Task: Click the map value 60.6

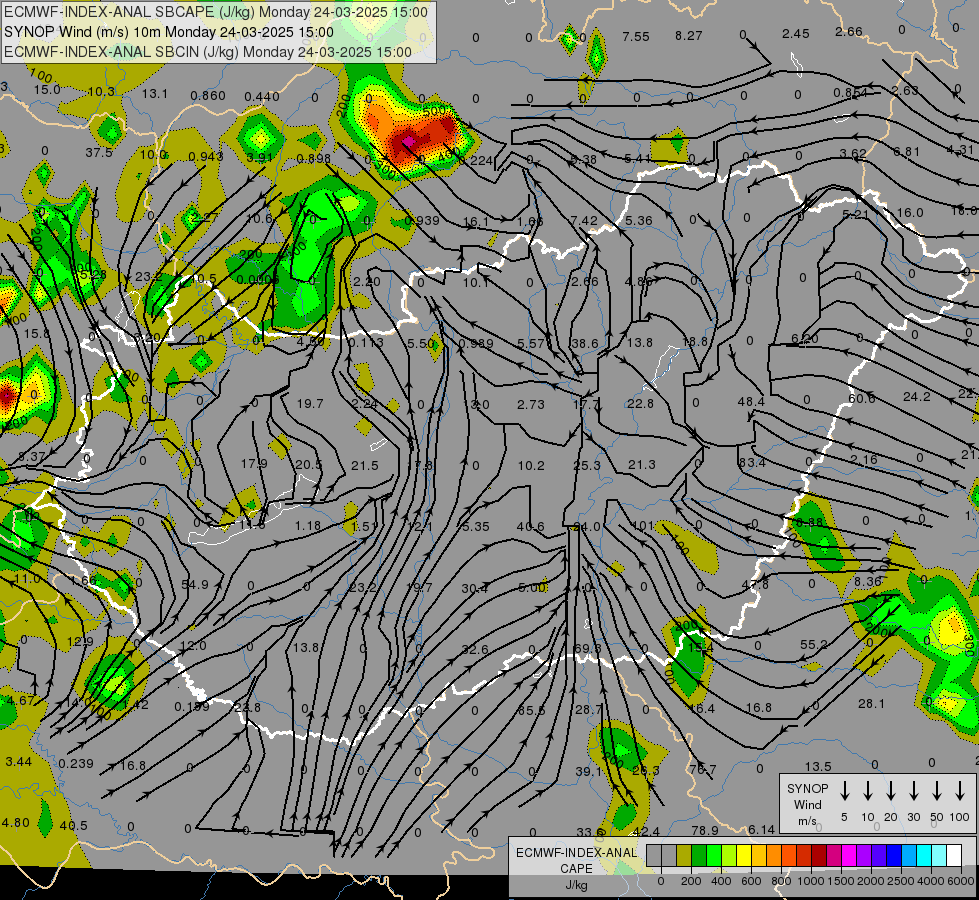Action: [x=862, y=398]
